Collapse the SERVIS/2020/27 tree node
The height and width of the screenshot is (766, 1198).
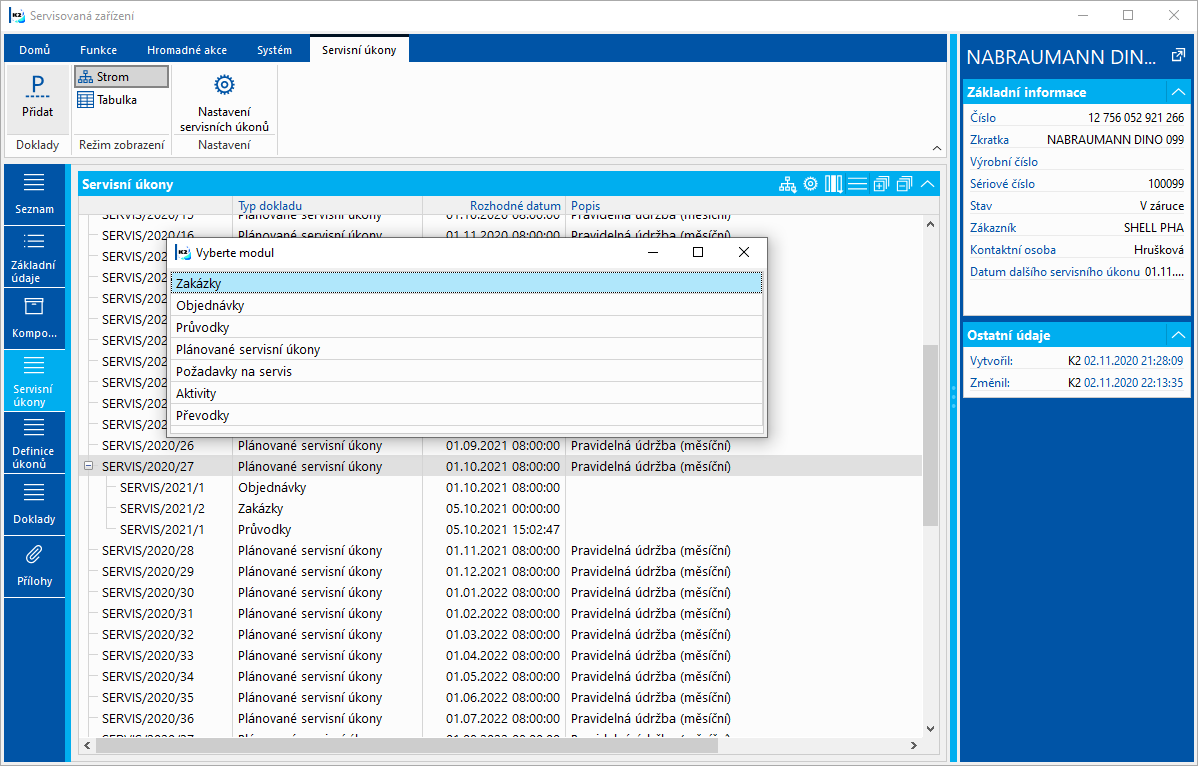[89, 465]
